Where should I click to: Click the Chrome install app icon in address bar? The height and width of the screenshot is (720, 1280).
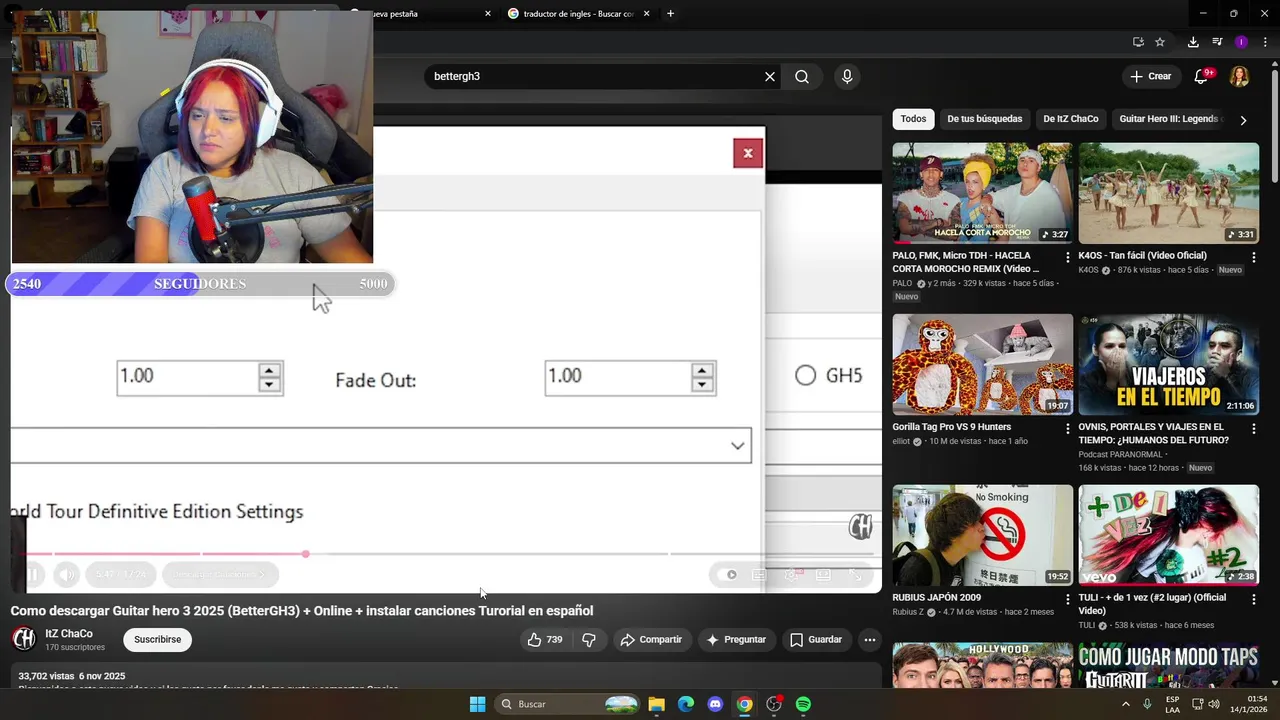click(x=1138, y=42)
